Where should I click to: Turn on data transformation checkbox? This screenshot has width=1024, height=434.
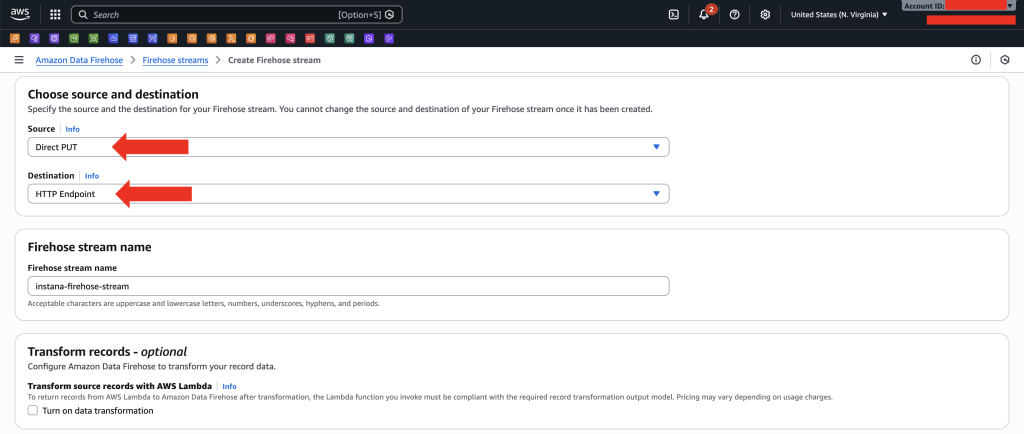(33, 411)
